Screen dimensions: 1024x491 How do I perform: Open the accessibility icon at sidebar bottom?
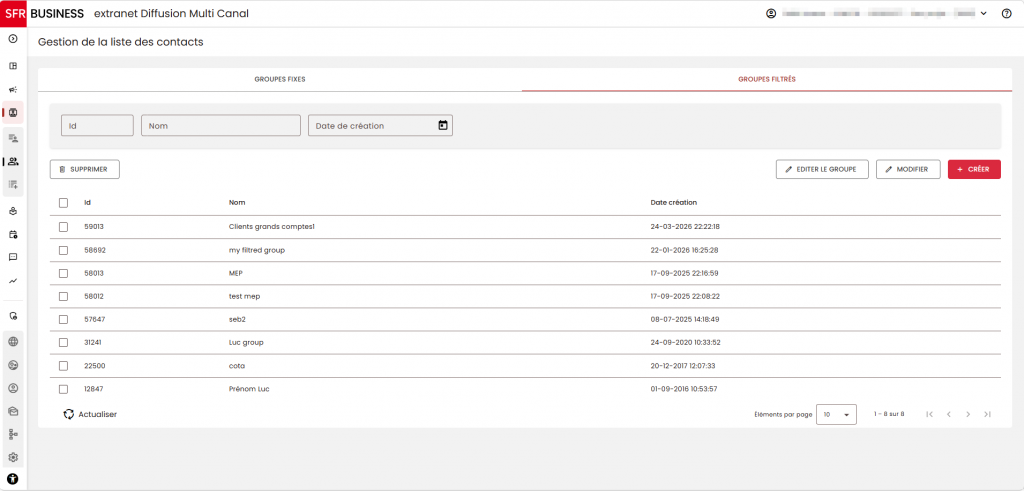(x=13, y=479)
